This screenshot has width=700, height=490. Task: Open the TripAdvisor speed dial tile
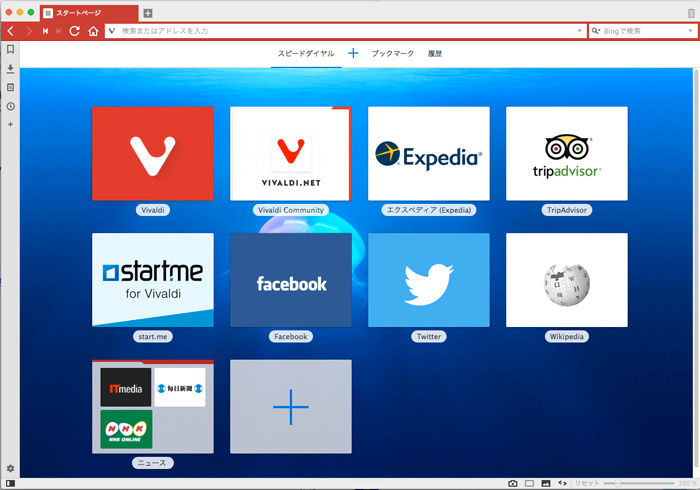point(567,154)
